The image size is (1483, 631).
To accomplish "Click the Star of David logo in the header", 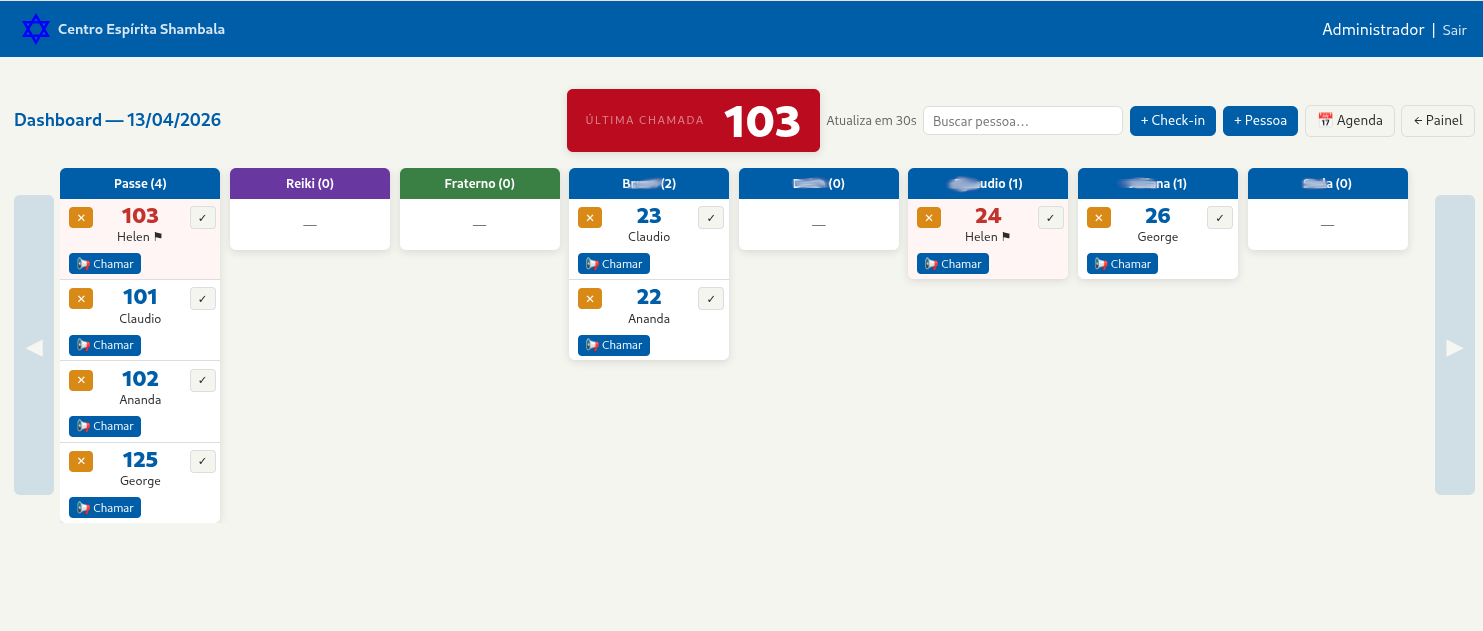I will [x=36, y=28].
